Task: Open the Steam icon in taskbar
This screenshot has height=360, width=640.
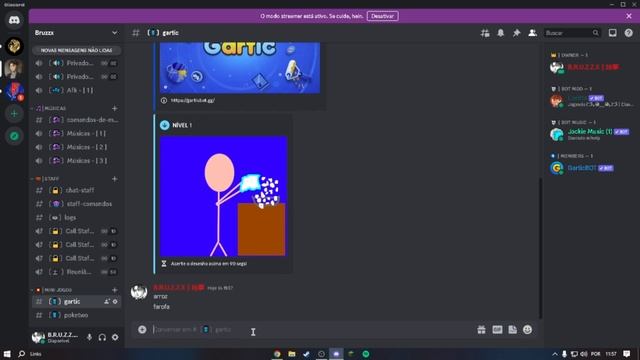Action: click(307, 354)
